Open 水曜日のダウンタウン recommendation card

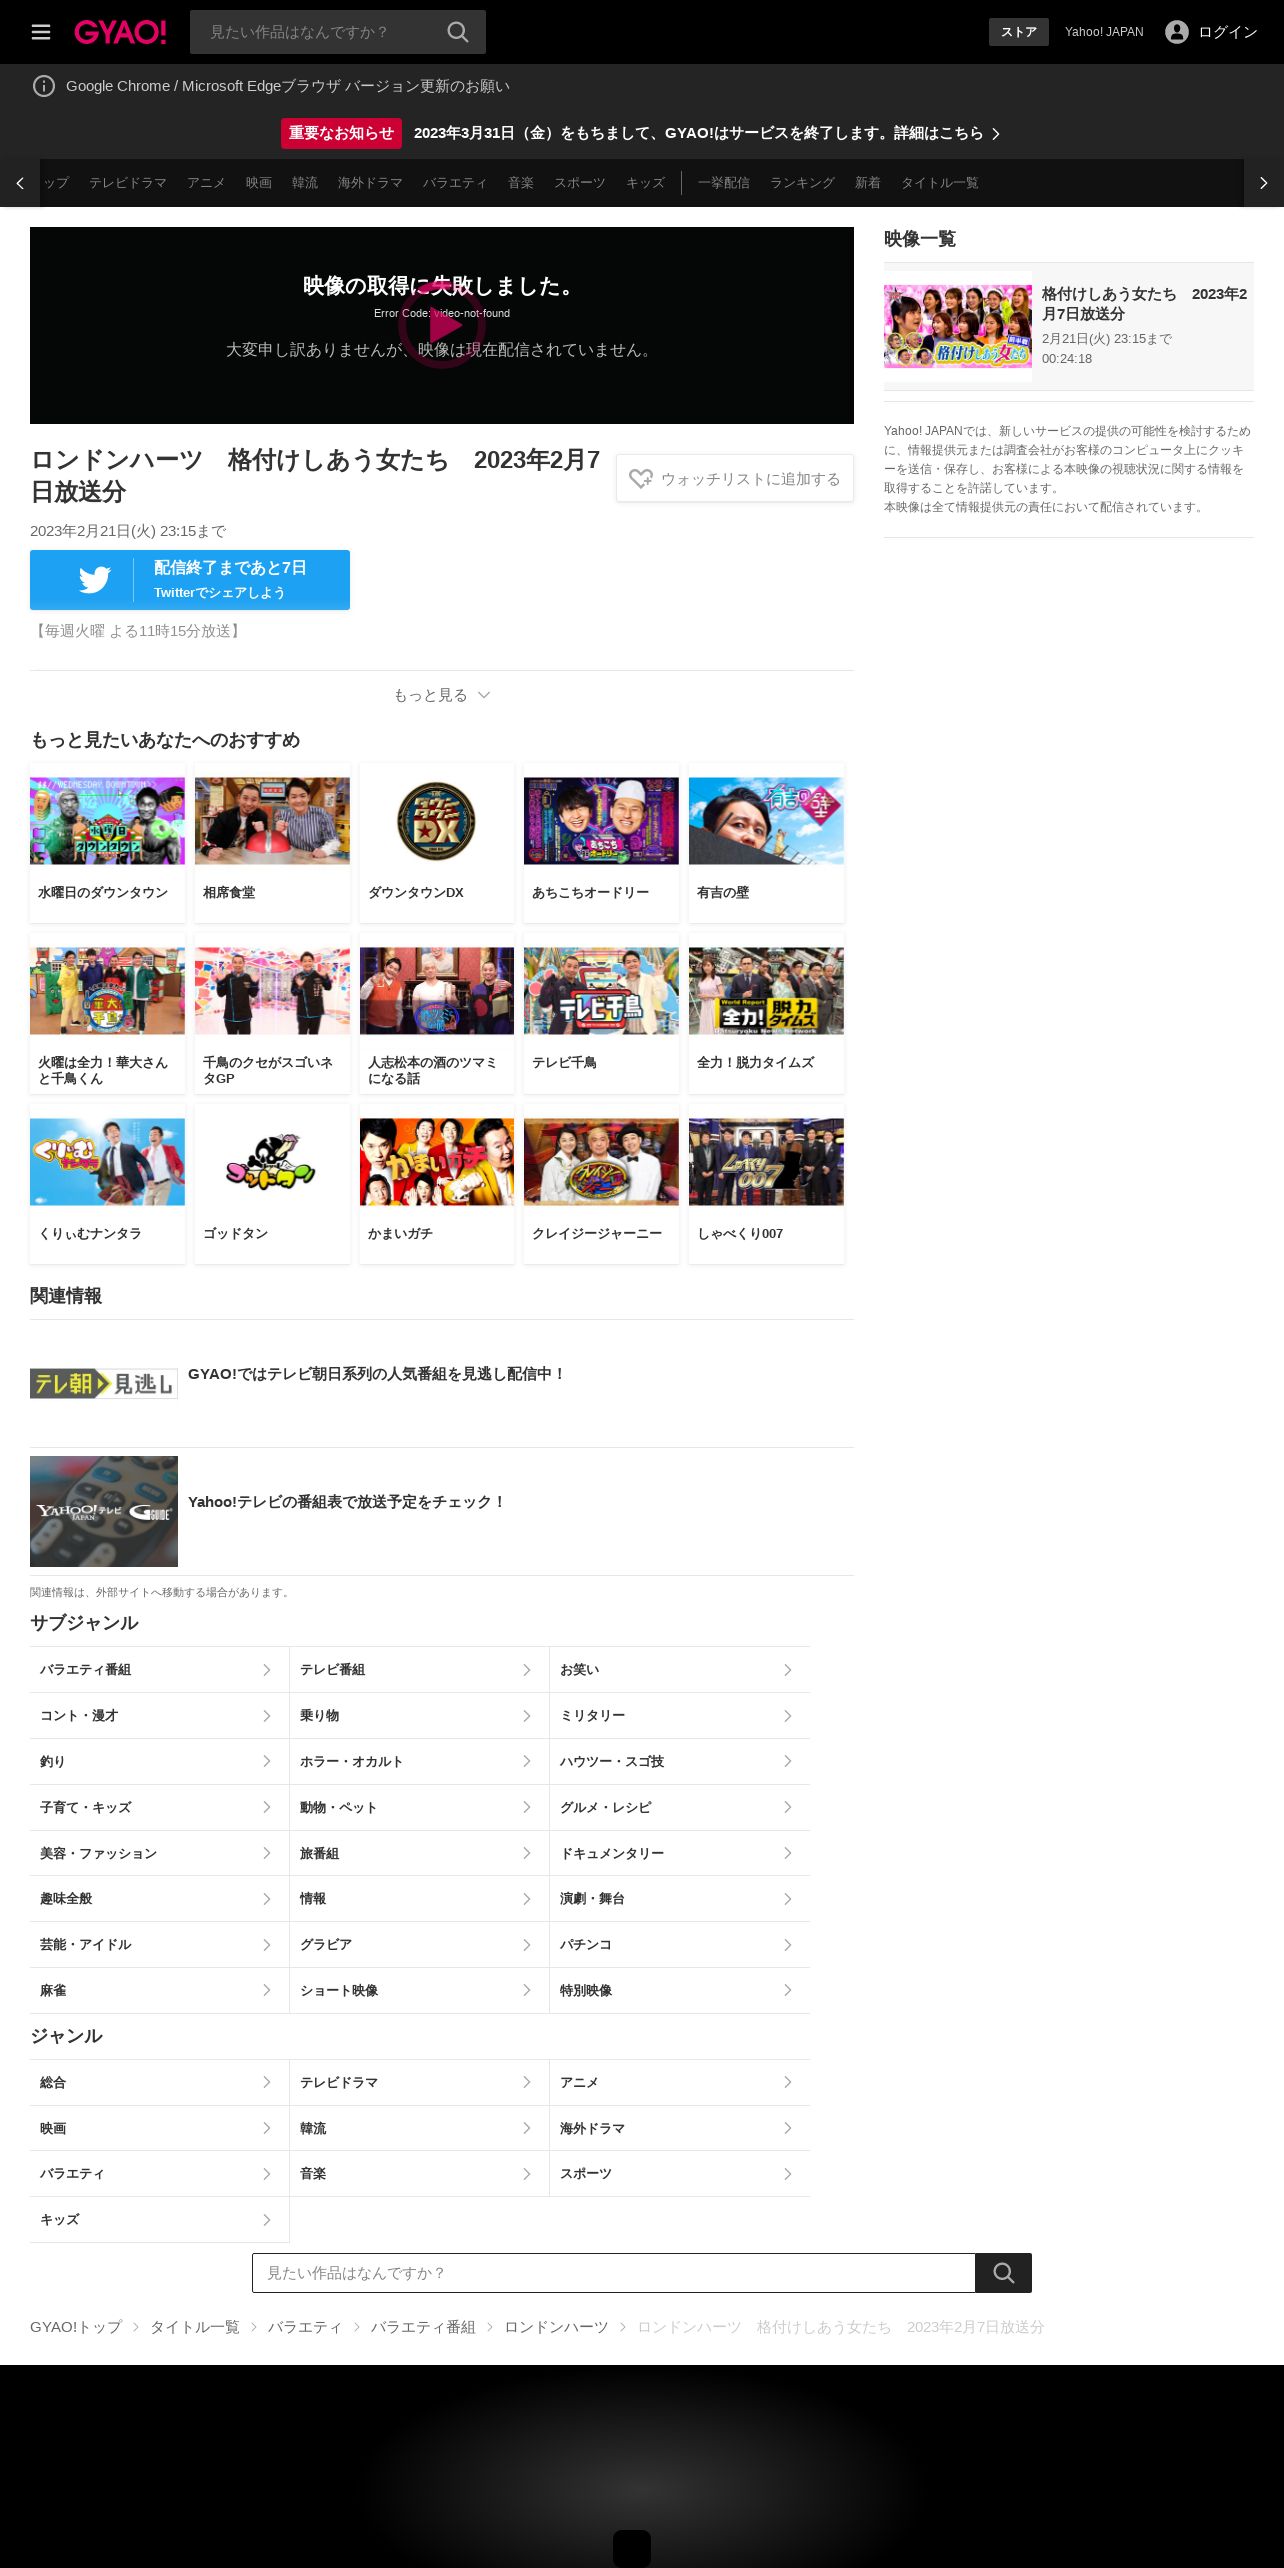coord(107,843)
